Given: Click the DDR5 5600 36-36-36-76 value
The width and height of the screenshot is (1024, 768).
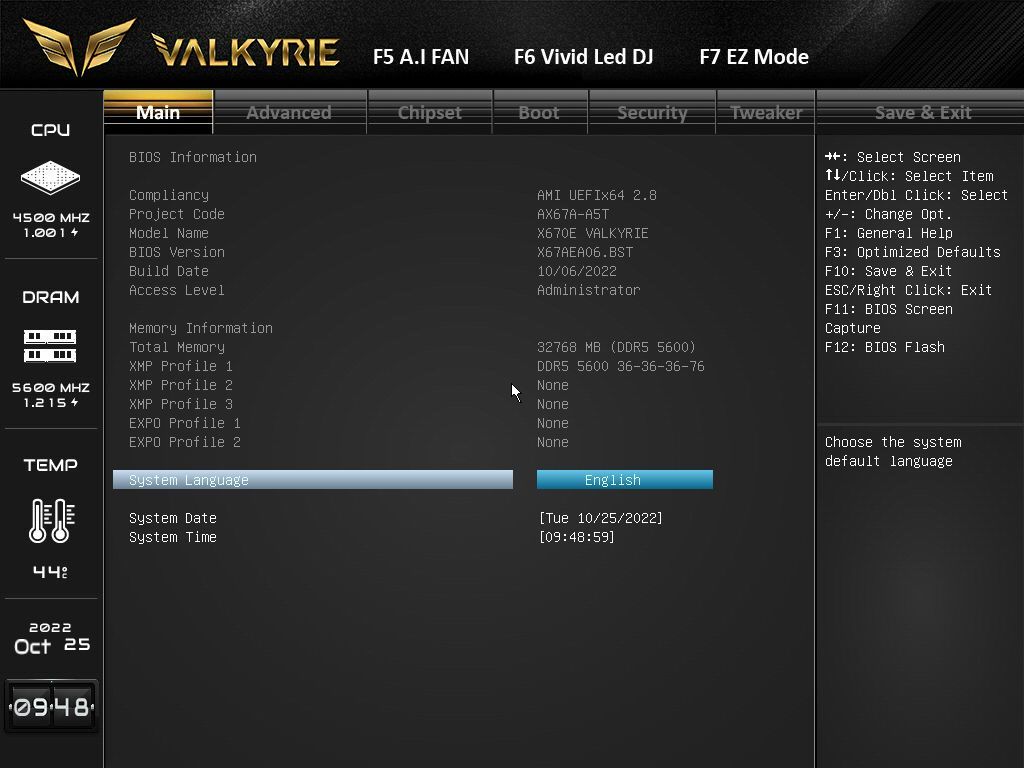Looking at the screenshot, I should (x=620, y=366).
